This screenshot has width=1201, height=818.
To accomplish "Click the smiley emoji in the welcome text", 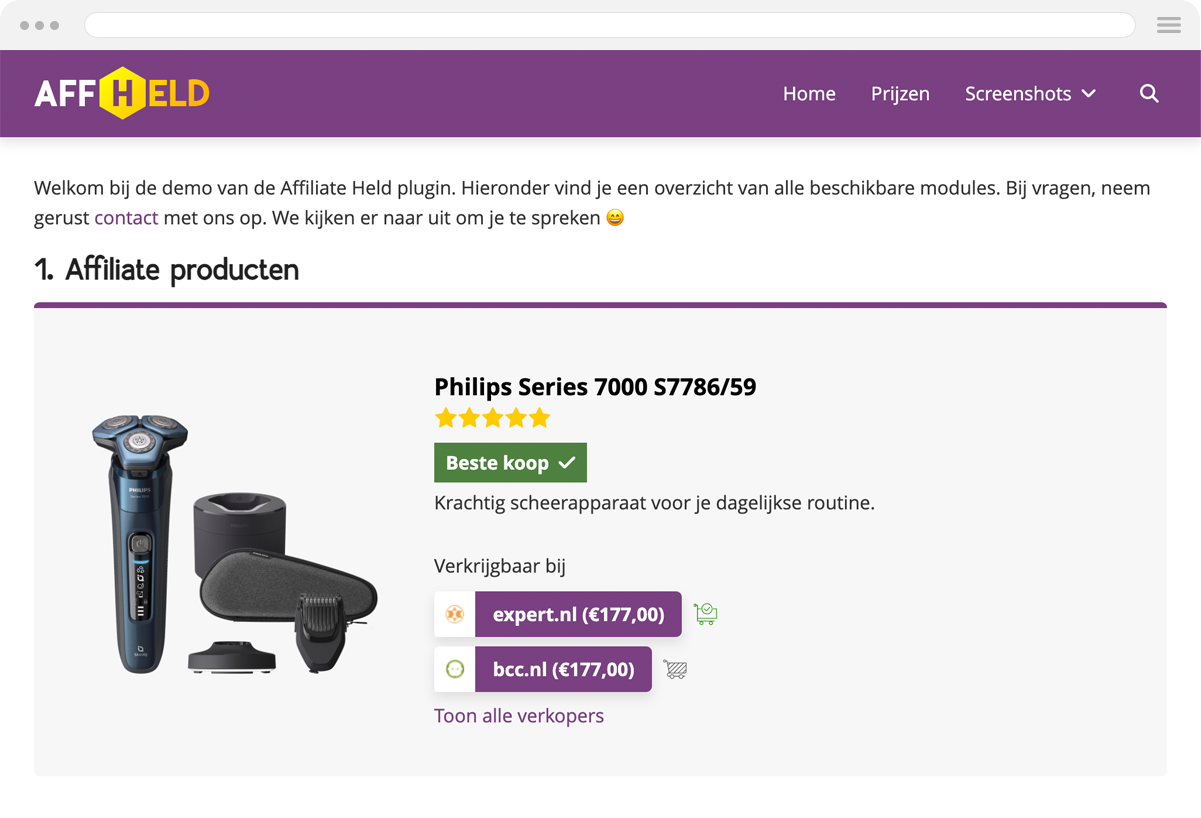I will (x=614, y=216).
